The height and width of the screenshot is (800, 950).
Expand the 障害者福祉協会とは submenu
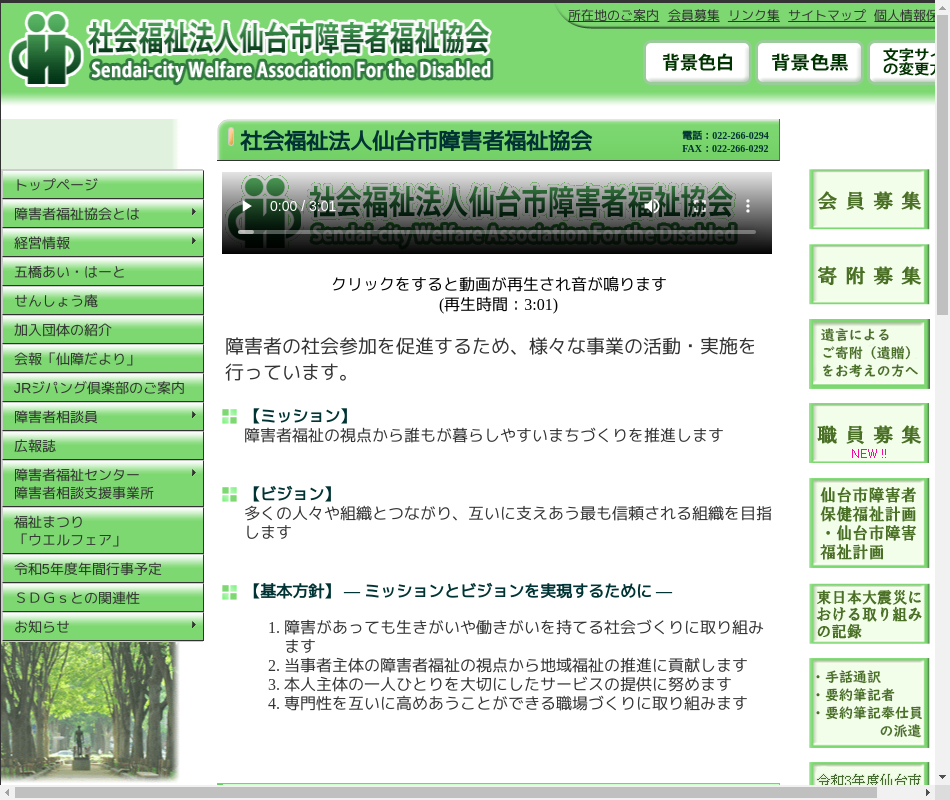coord(103,214)
